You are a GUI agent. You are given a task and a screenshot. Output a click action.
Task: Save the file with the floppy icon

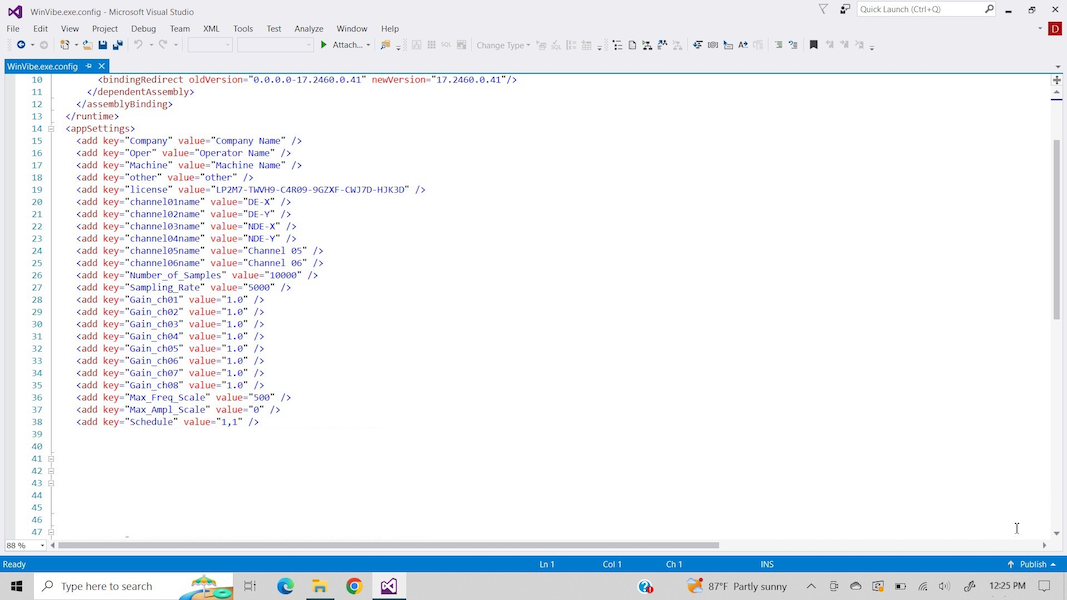click(x=103, y=45)
